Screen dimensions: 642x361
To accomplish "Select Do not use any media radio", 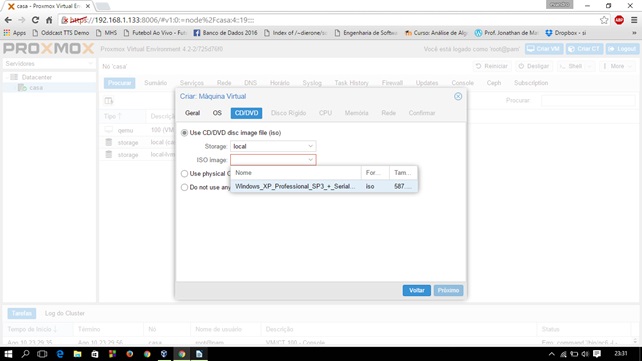I will pos(184,187).
